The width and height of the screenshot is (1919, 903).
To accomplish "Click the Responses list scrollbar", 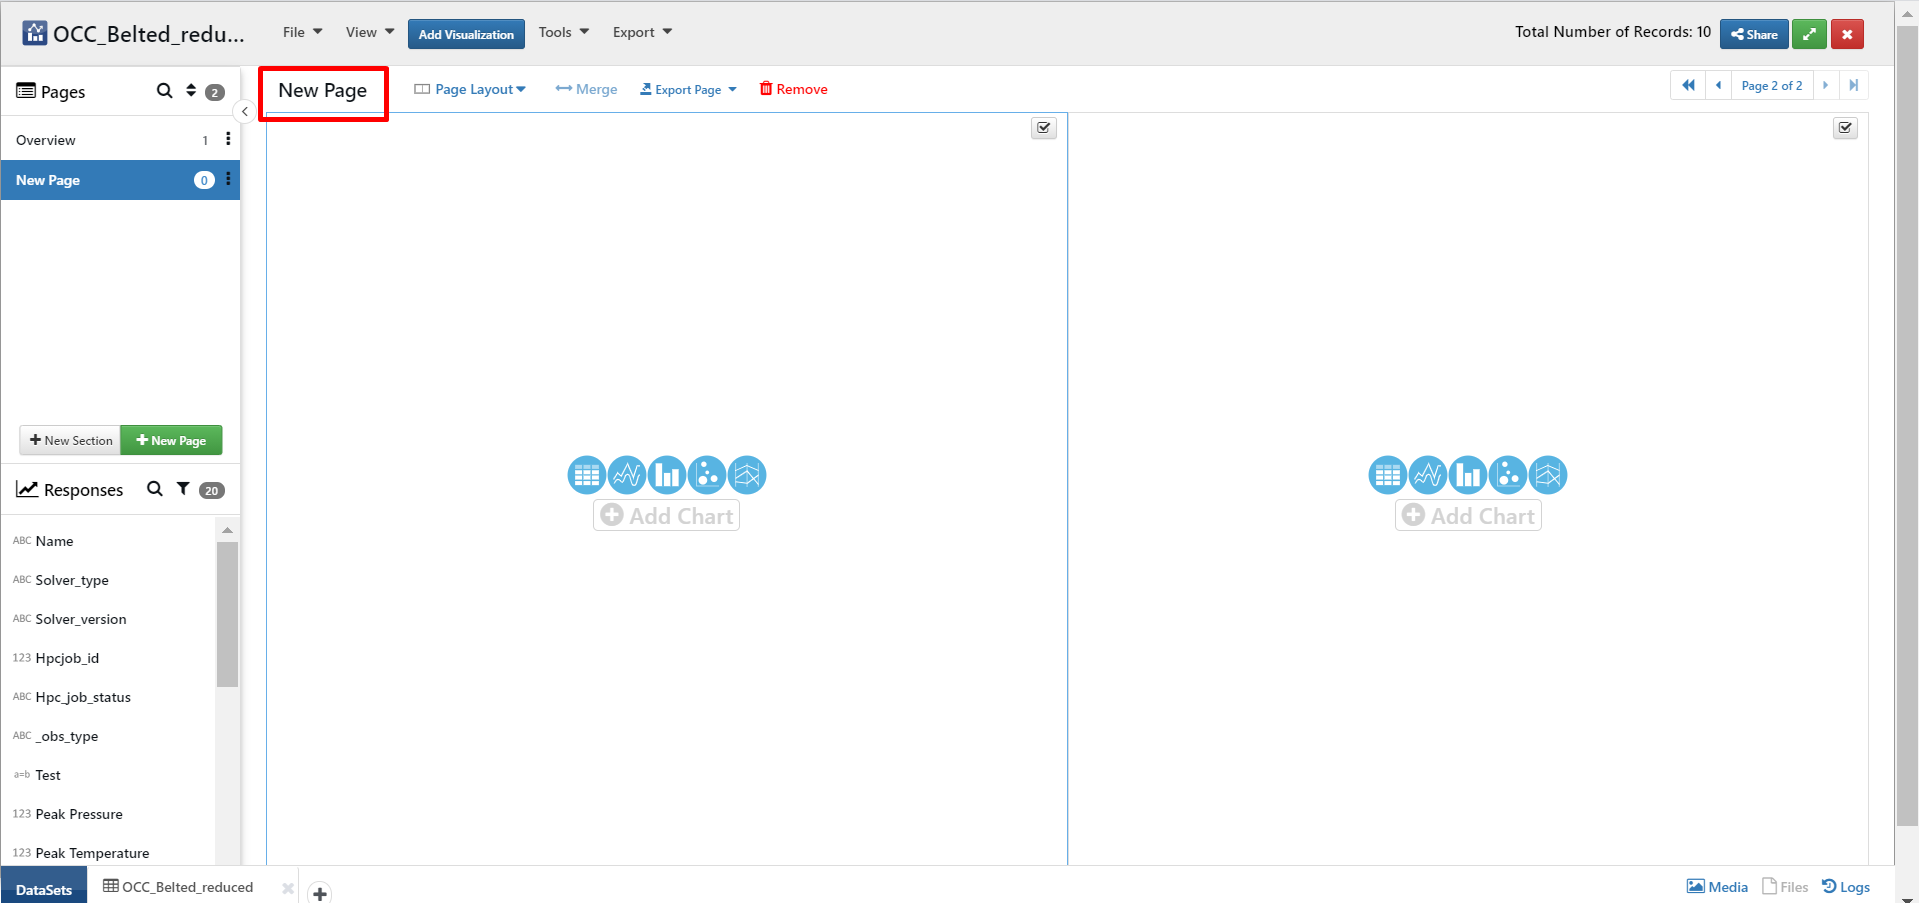I will [x=227, y=614].
